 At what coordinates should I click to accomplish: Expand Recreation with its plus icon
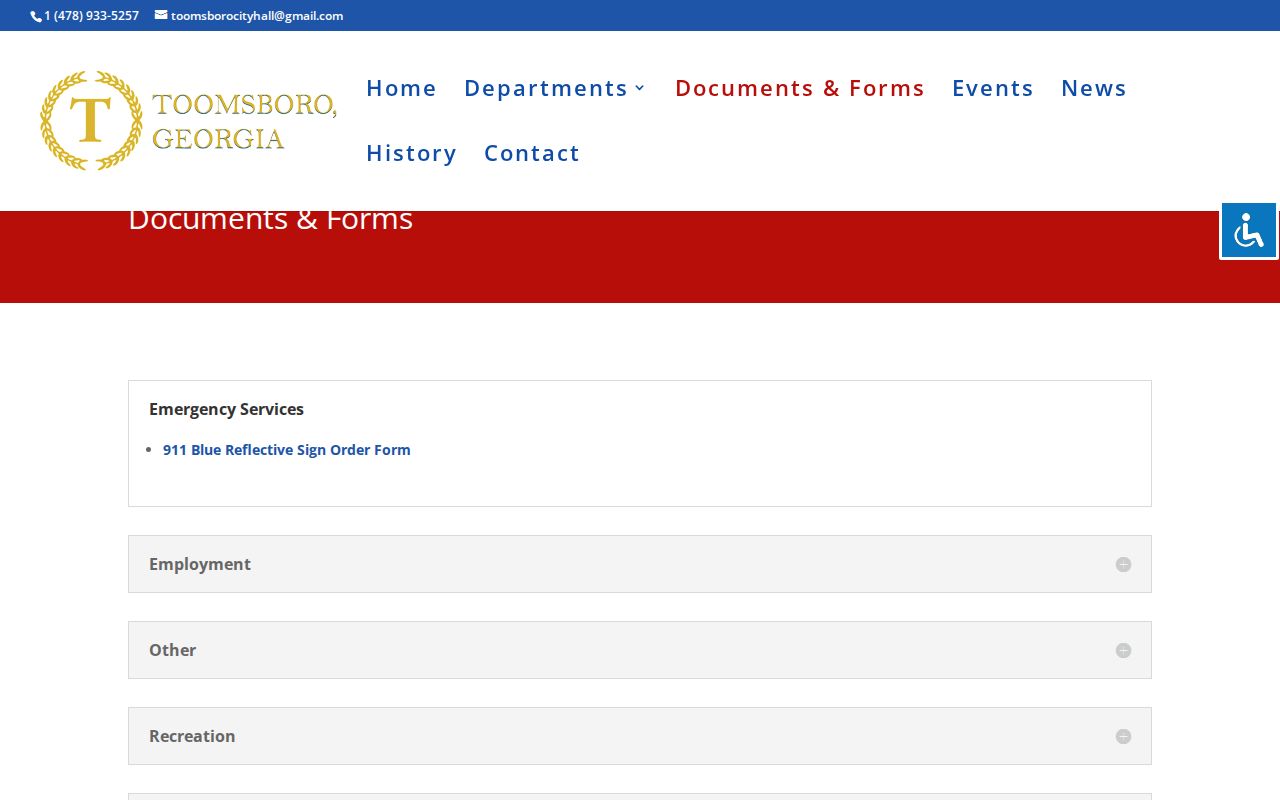click(x=1123, y=736)
